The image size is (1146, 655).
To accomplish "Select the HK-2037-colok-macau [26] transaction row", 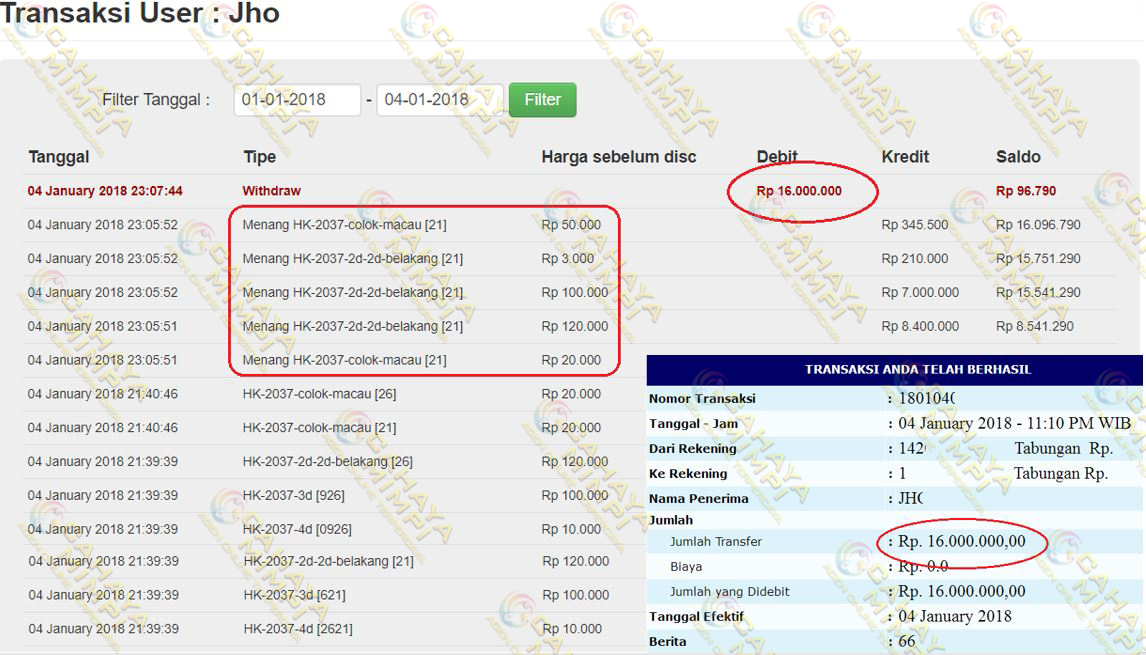I will [319, 394].
